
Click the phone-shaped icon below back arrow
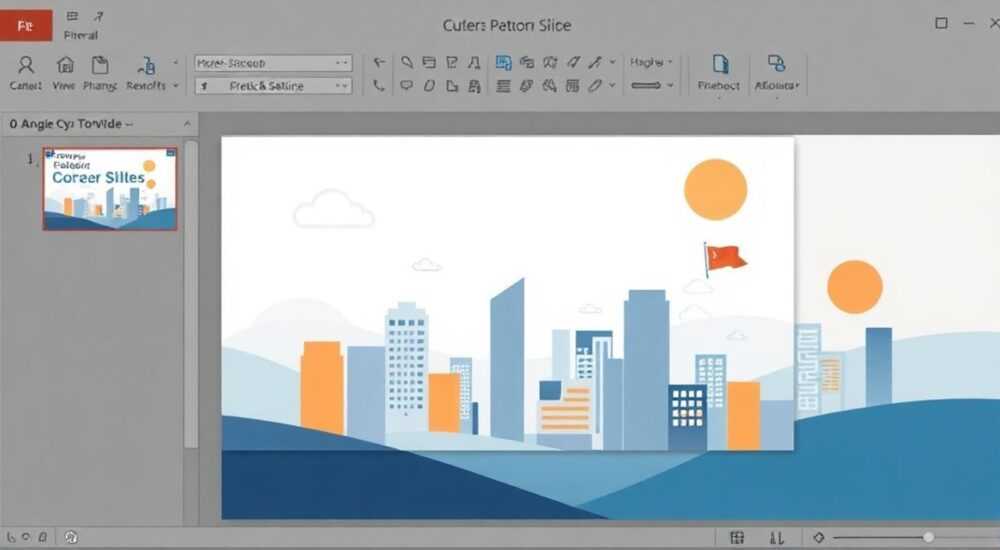[x=379, y=85]
